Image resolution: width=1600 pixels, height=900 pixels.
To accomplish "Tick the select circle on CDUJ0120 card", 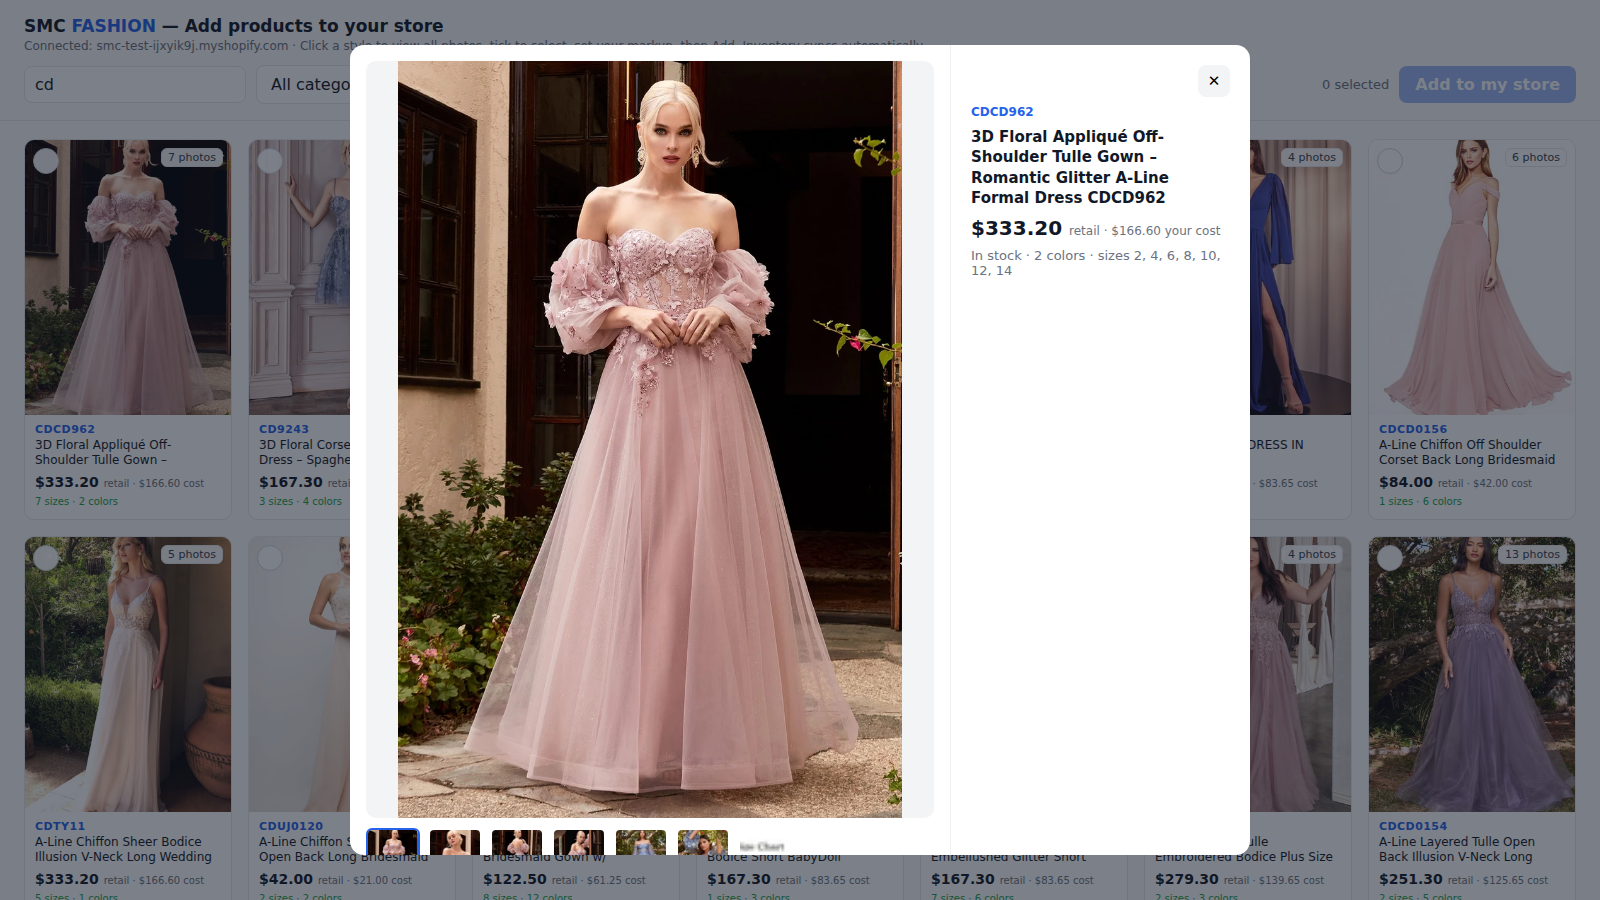I will (x=270, y=557).
